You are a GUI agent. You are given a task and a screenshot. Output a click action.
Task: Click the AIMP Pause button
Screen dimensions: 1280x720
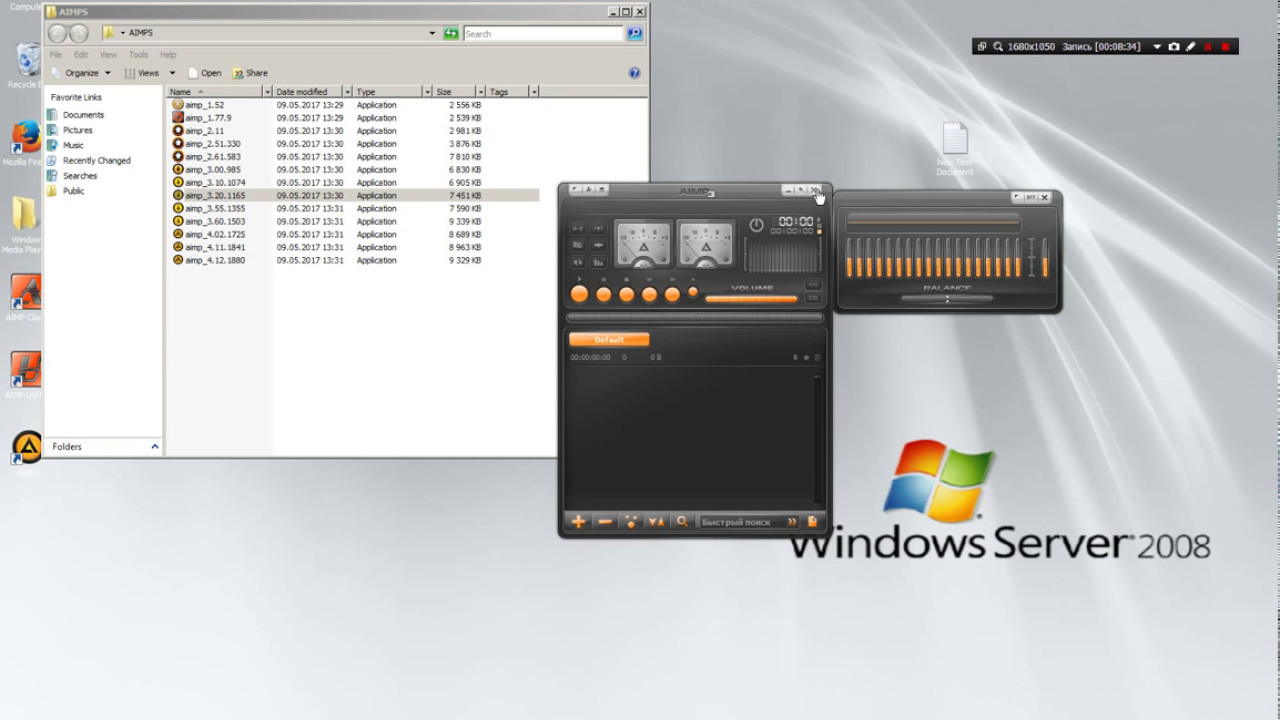(x=604, y=294)
